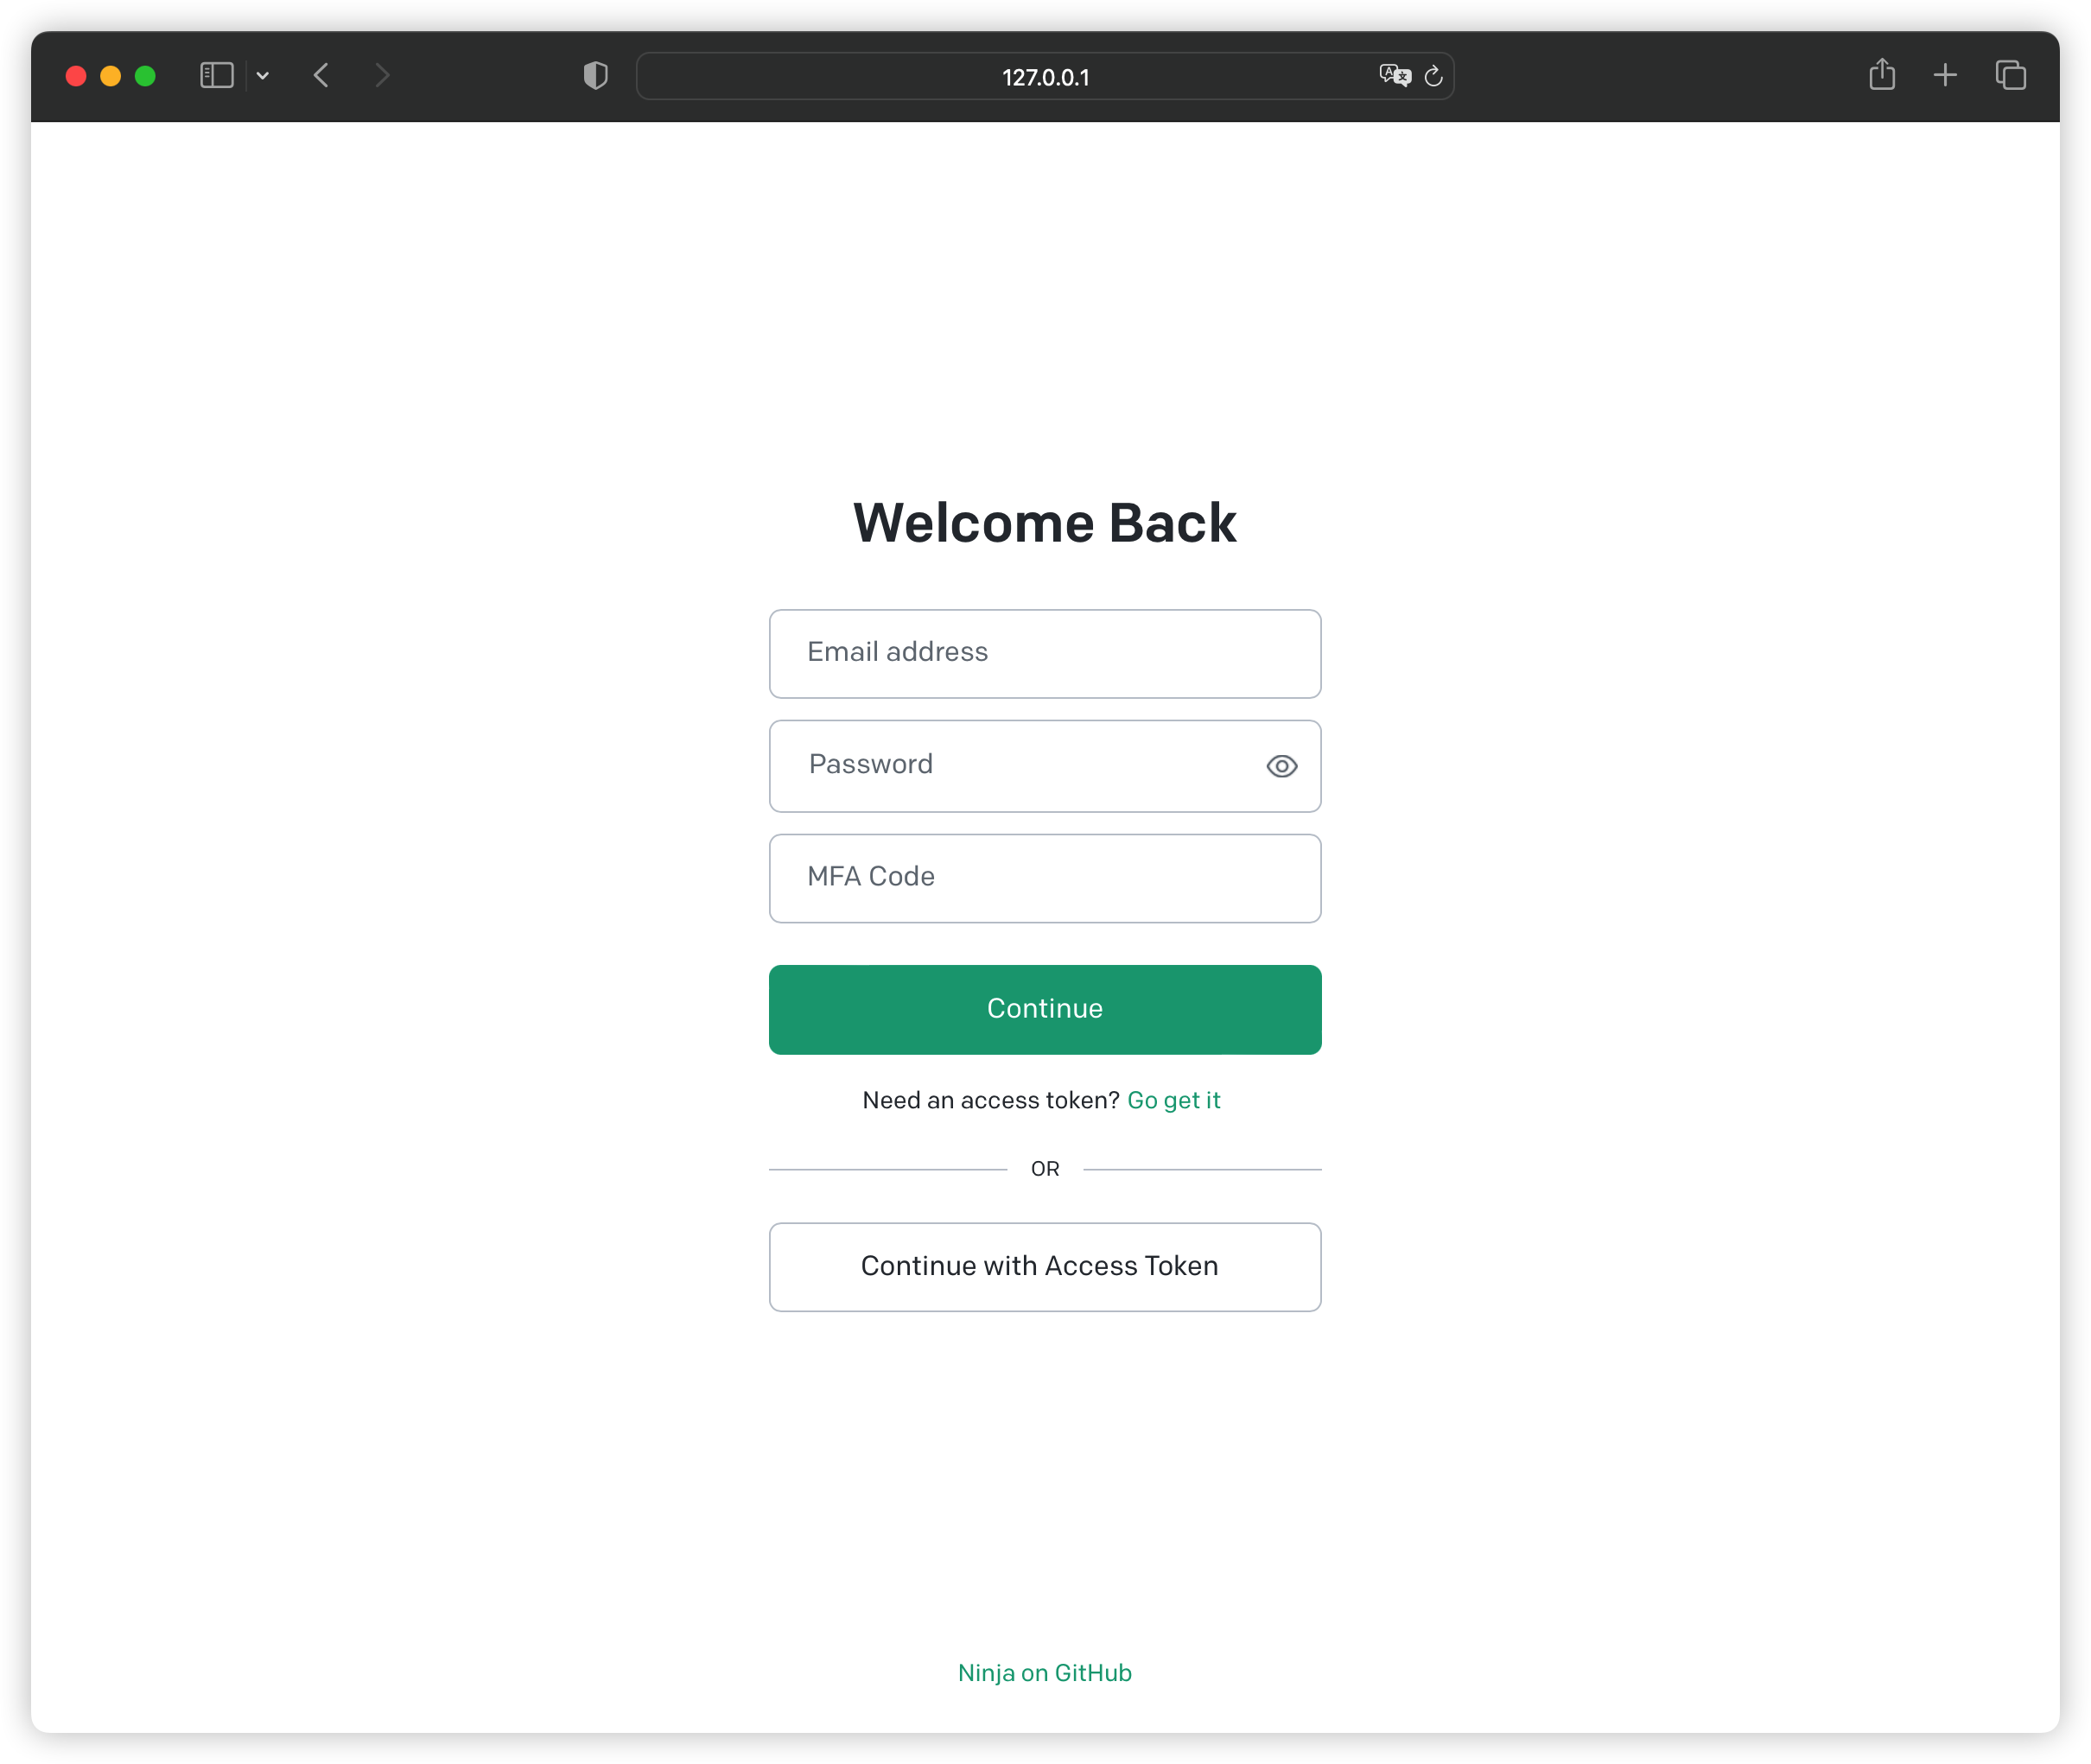Open a new tab with plus icon
2091x1764 pixels.
(1945, 76)
